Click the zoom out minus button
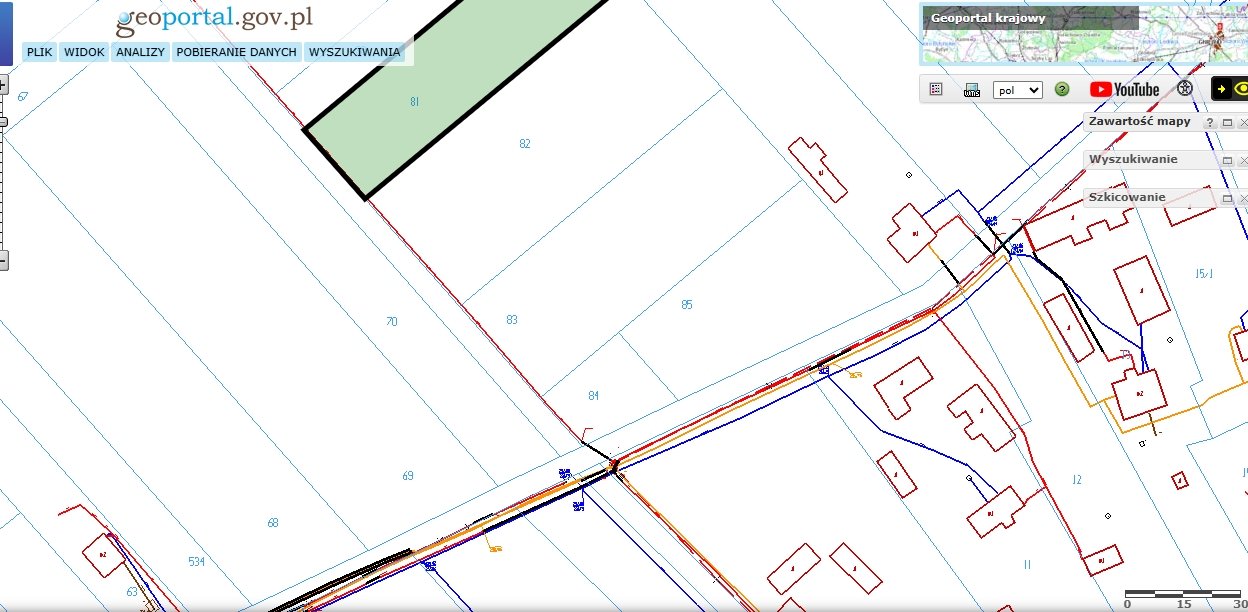This screenshot has height=612, width=1248. (x=3, y=260)
